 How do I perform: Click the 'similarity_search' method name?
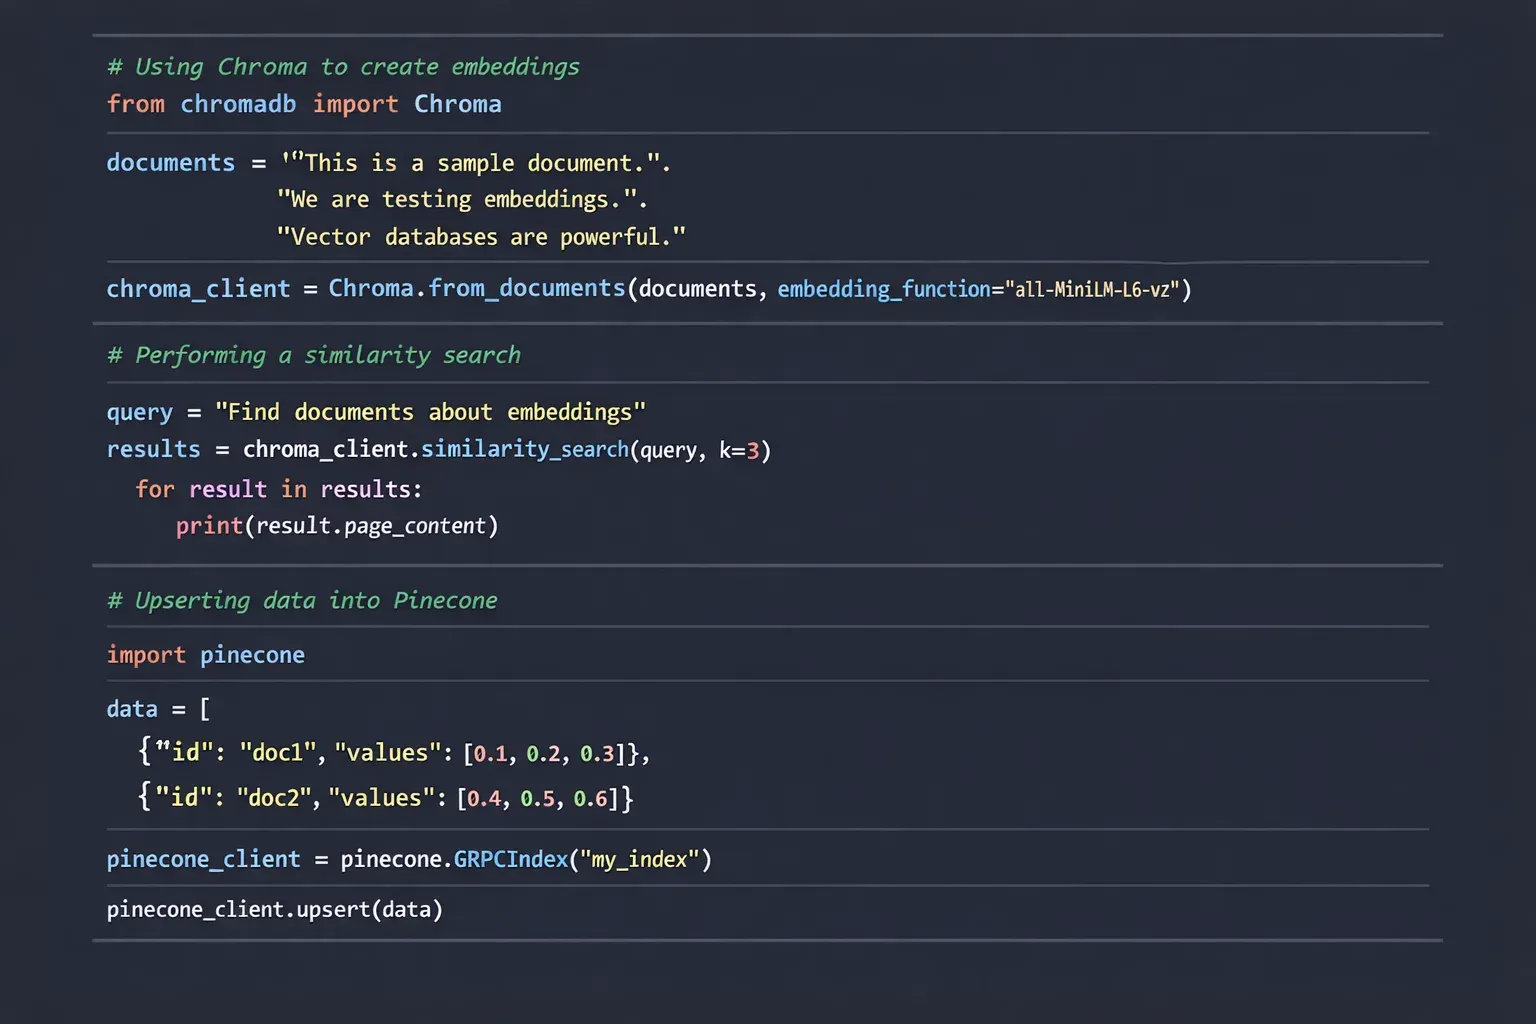point(524,450)
